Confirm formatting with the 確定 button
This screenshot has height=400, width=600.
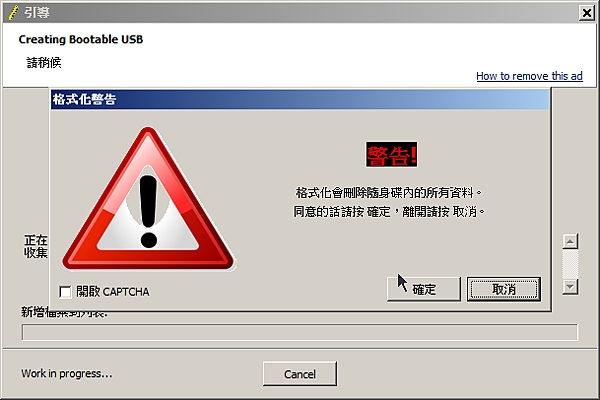(424, 289)
